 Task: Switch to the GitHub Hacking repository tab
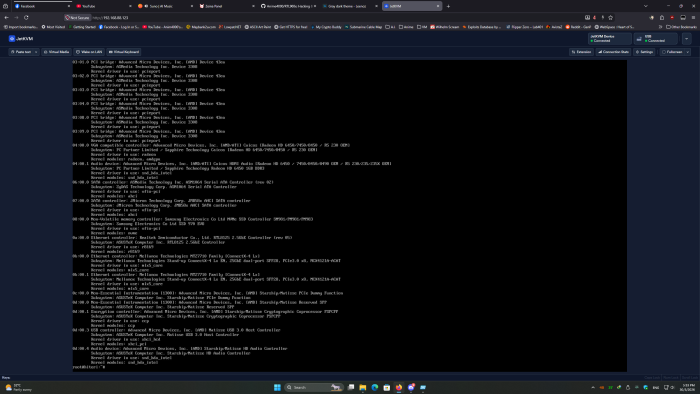point(288,6)
